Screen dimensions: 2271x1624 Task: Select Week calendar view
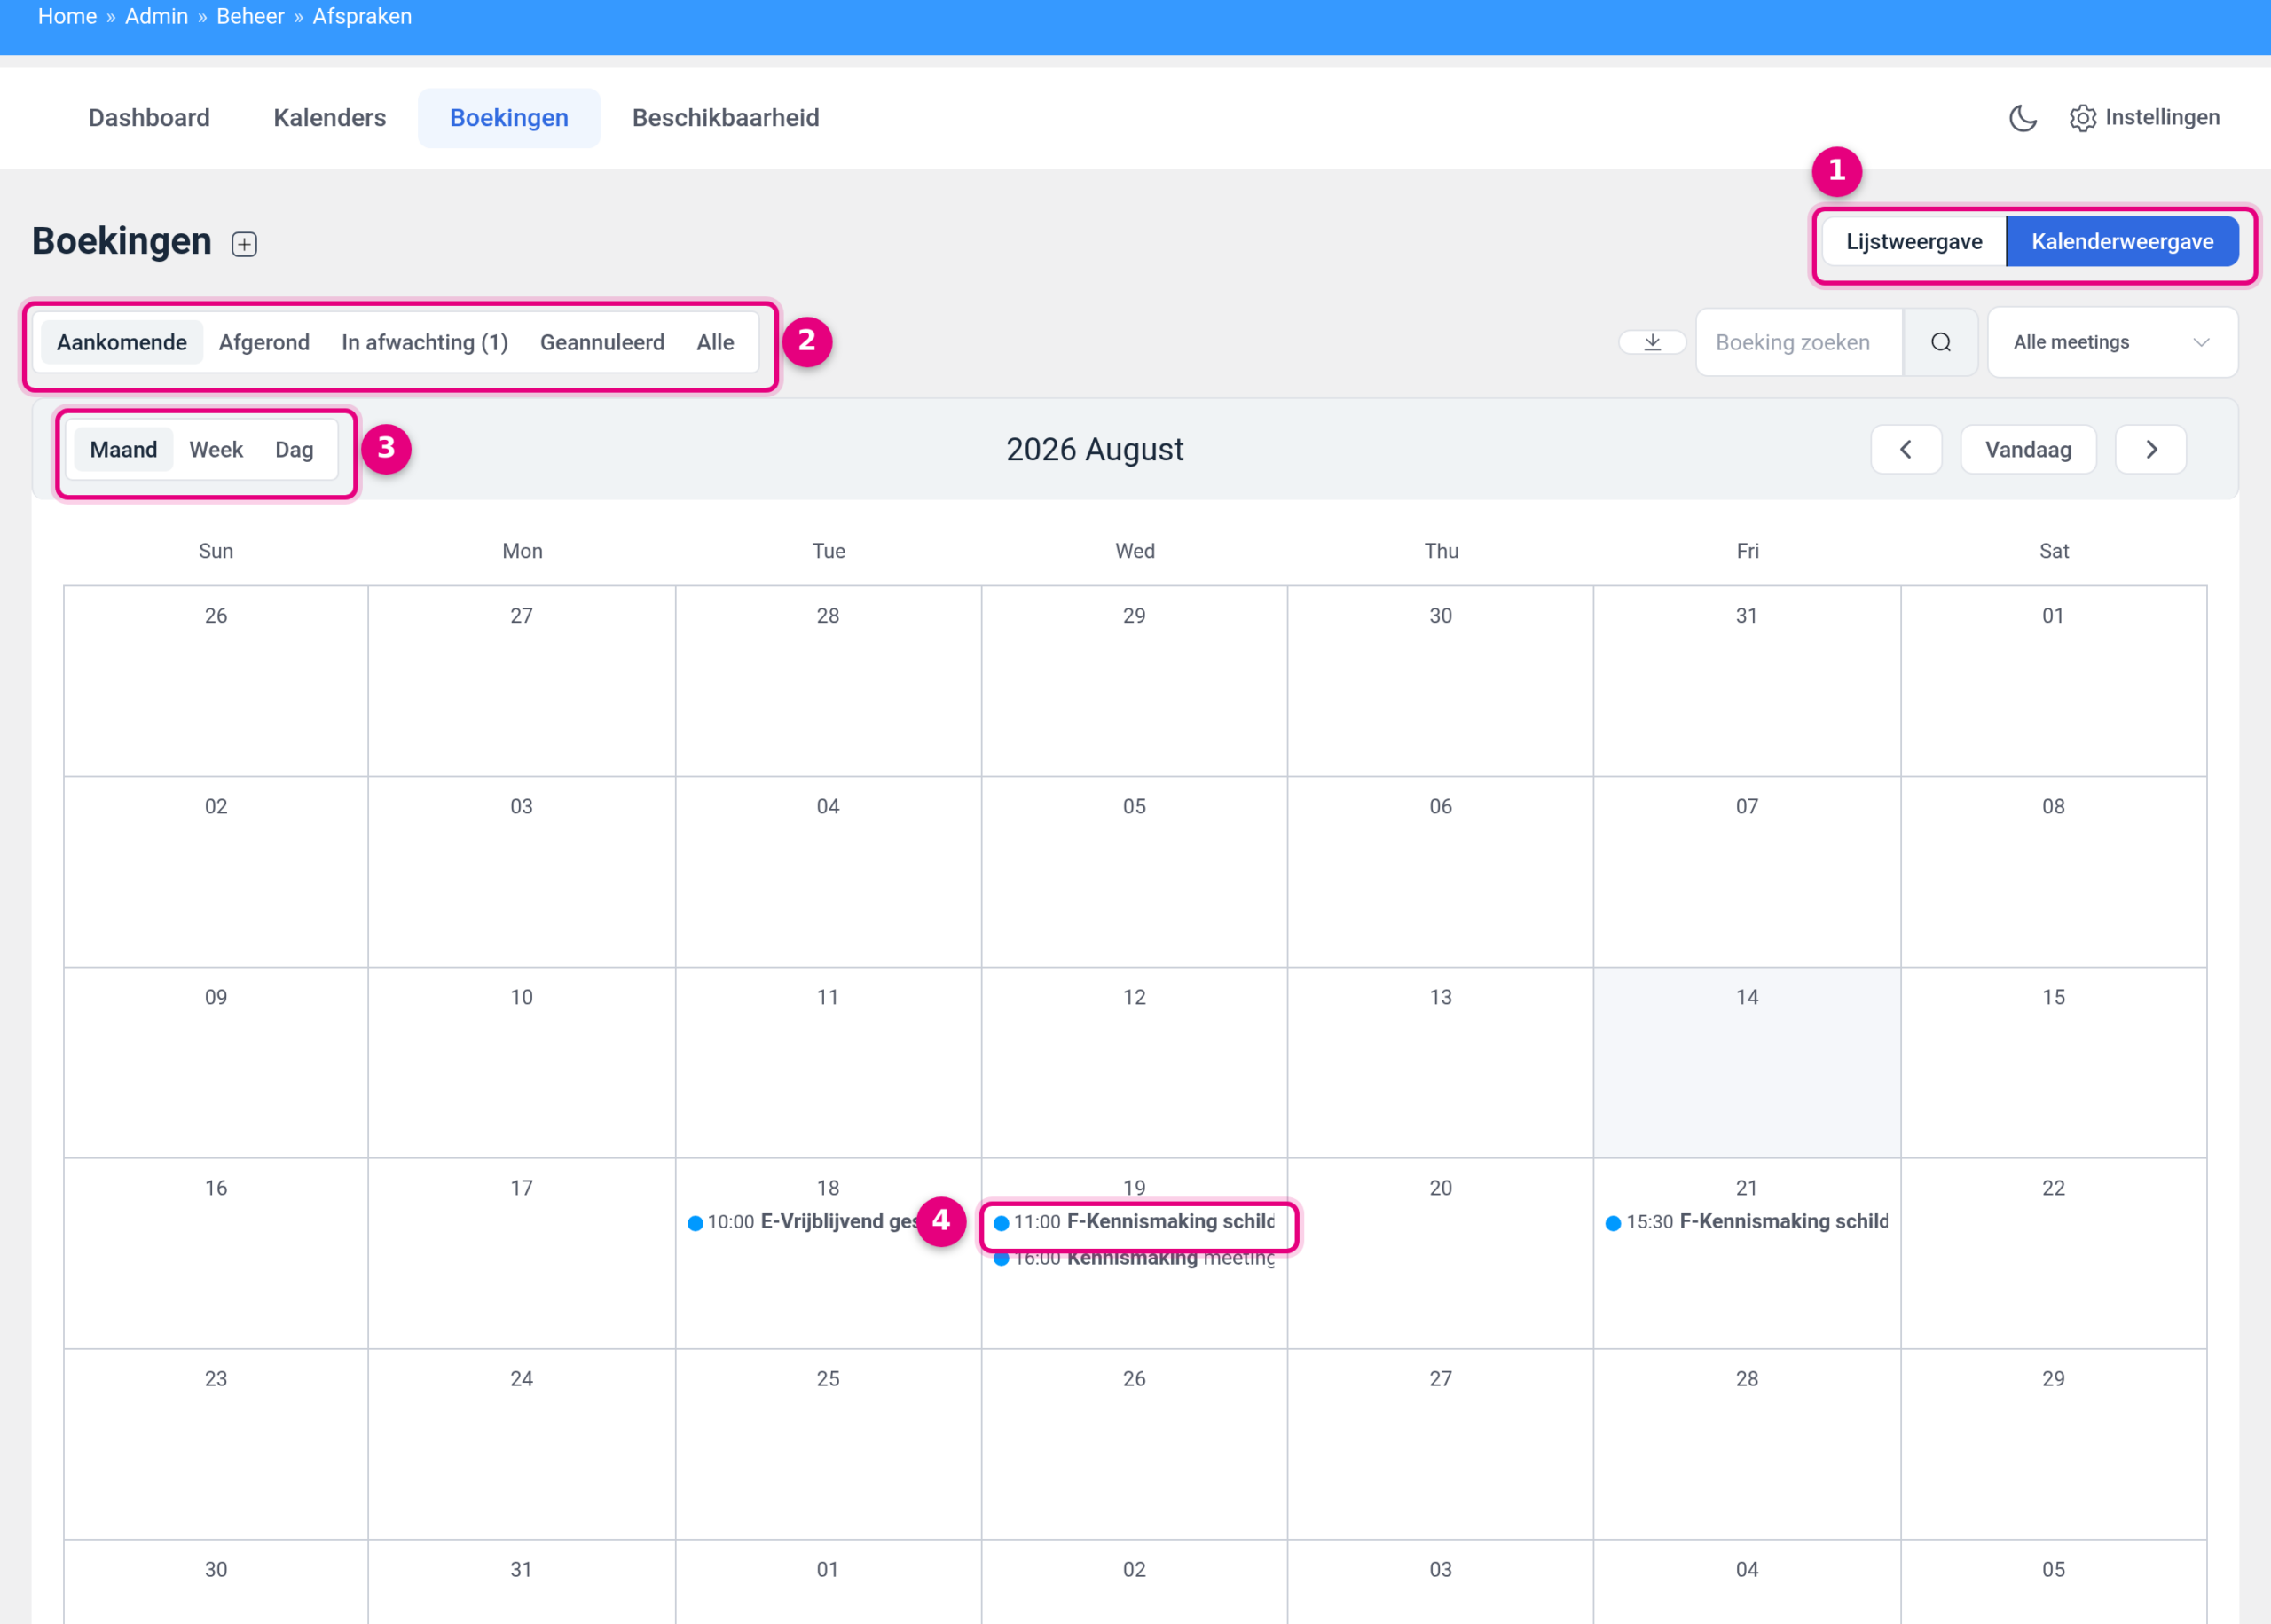tap(216, 450)
